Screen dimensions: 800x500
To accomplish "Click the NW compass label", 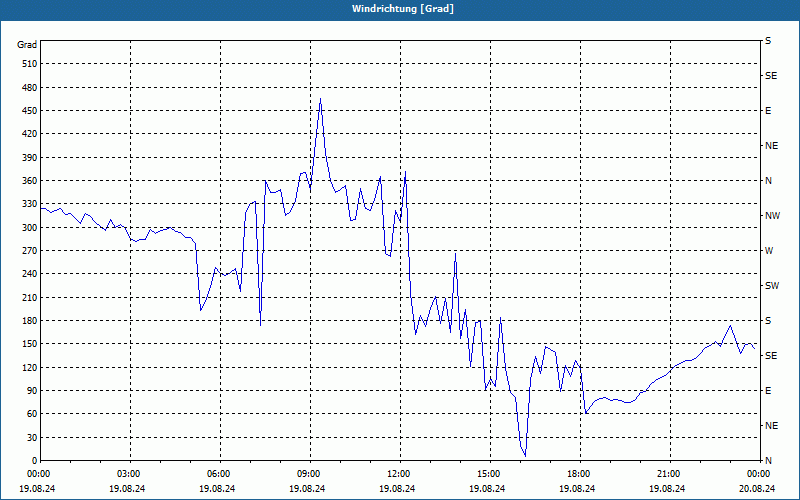I will (772, 216).
